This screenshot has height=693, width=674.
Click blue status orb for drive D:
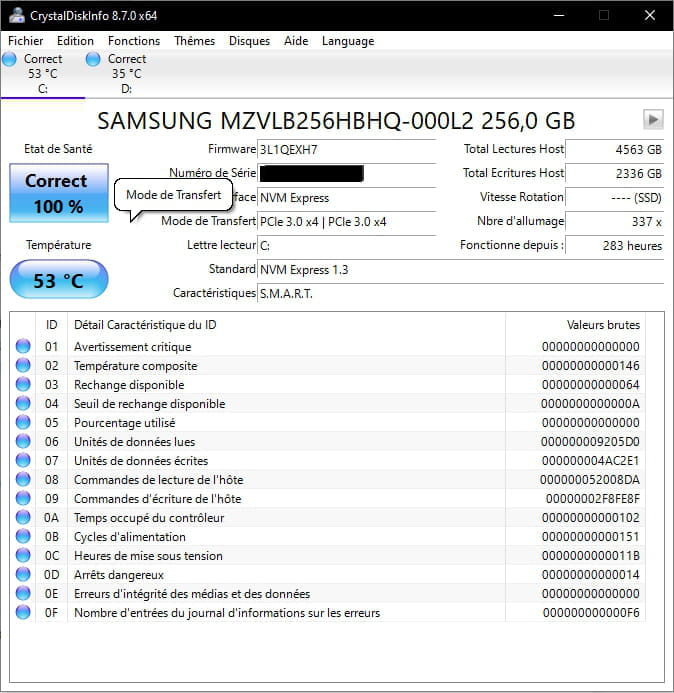[x=93, y=59]
